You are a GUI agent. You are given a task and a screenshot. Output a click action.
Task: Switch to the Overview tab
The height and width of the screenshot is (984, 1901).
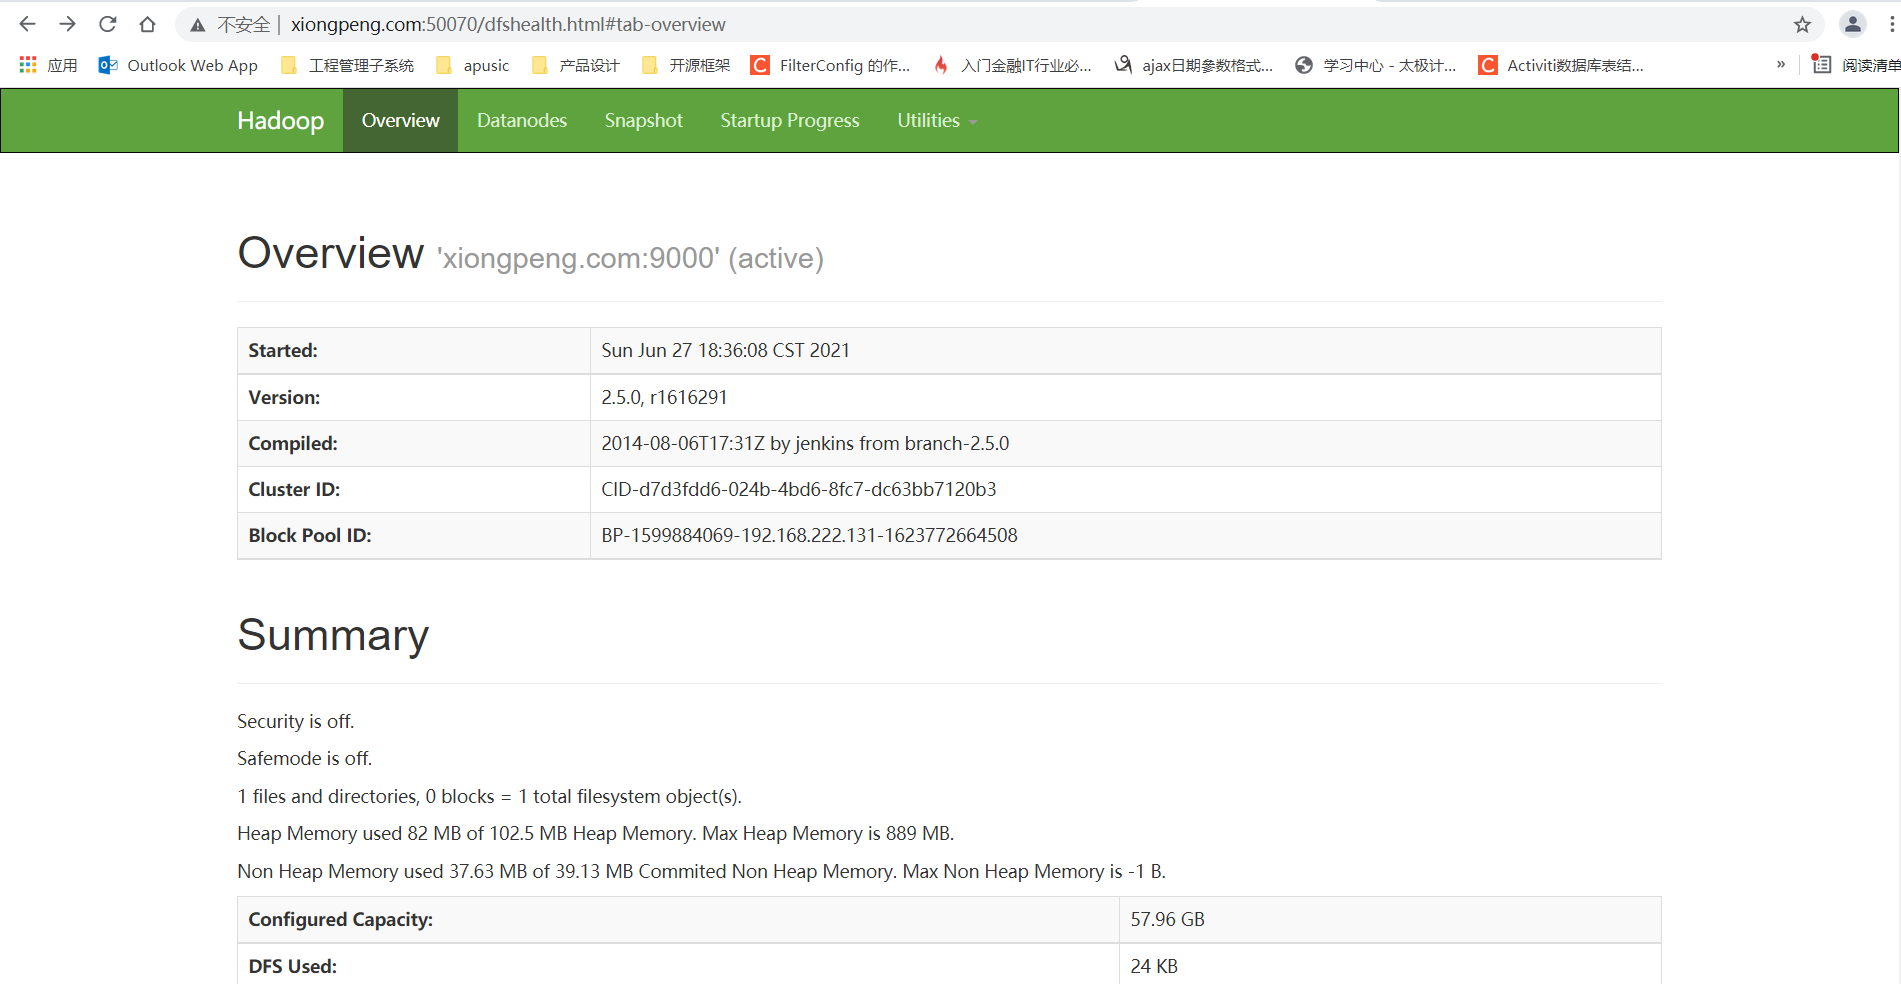(x=400, y=120)
